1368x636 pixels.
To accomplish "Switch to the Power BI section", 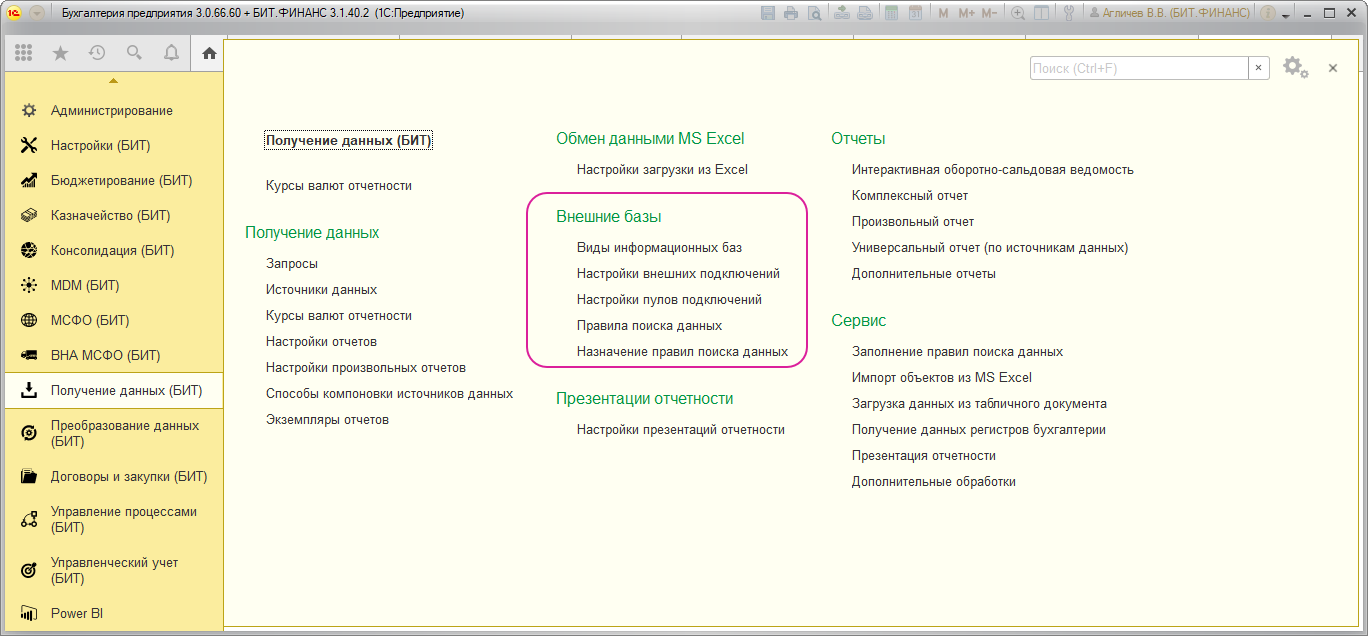I will point(77,614).
